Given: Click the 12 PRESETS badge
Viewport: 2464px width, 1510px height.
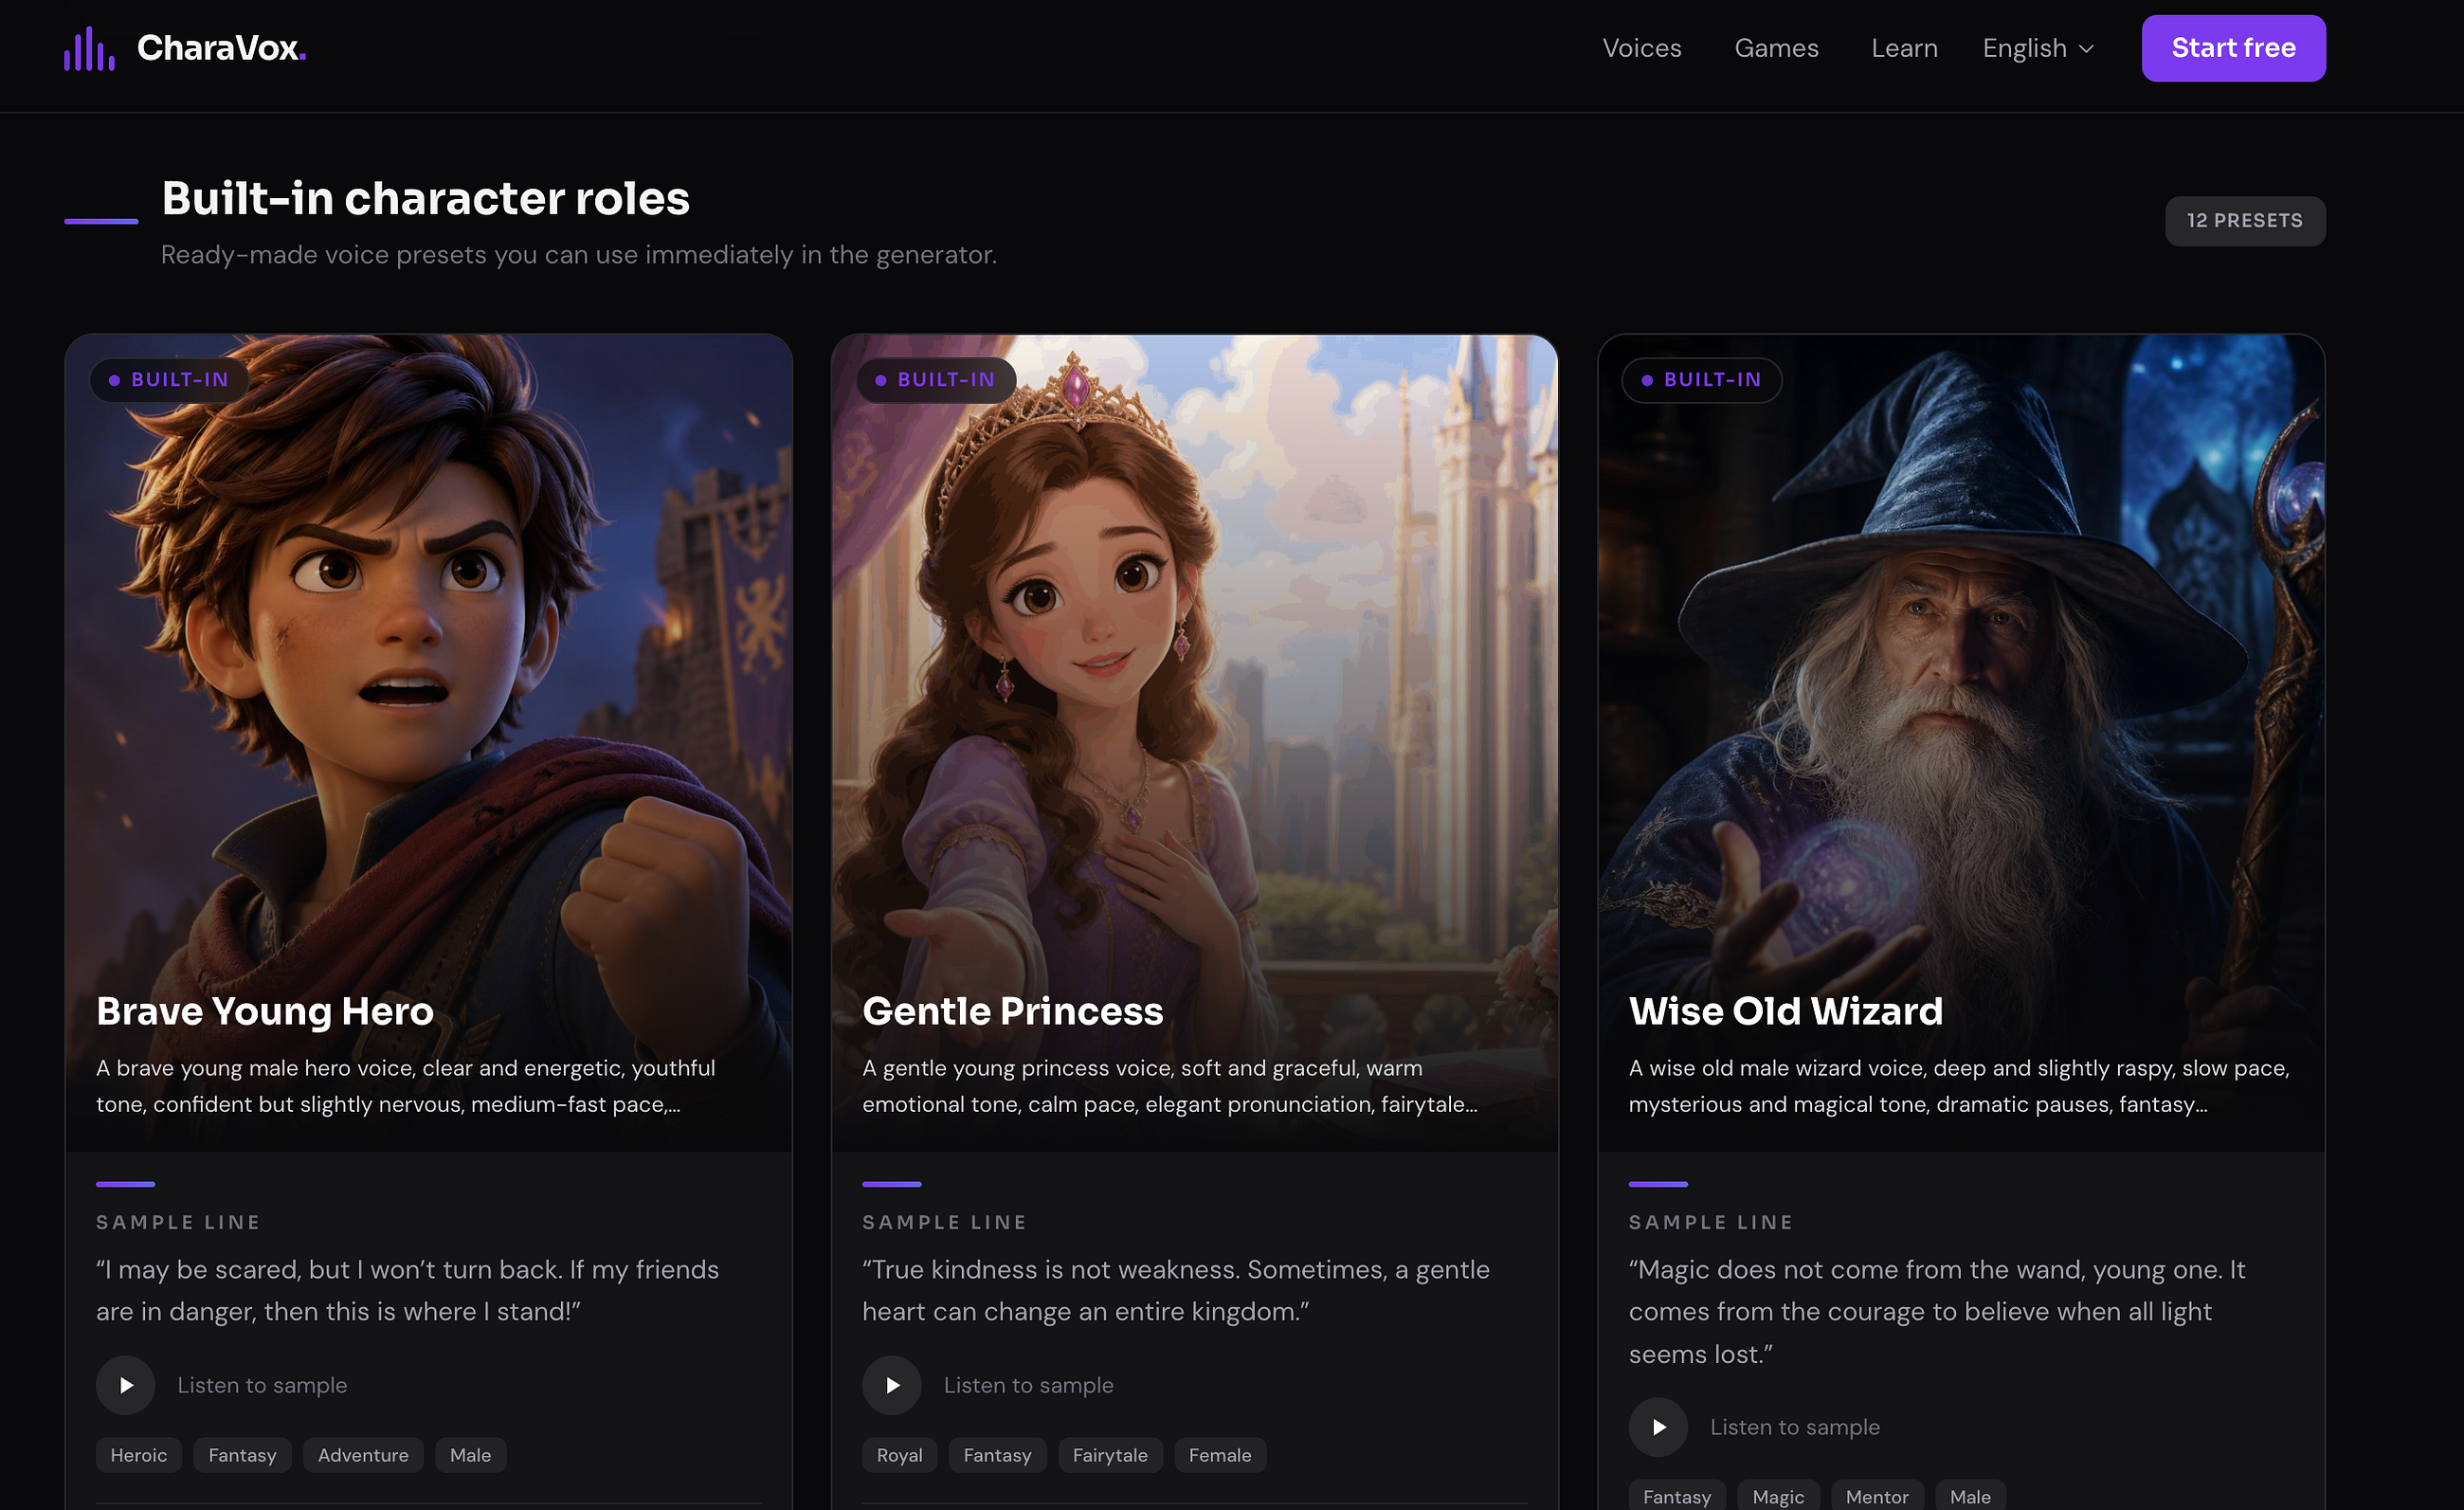Looking at the screenshot, I should point(2245,221).
